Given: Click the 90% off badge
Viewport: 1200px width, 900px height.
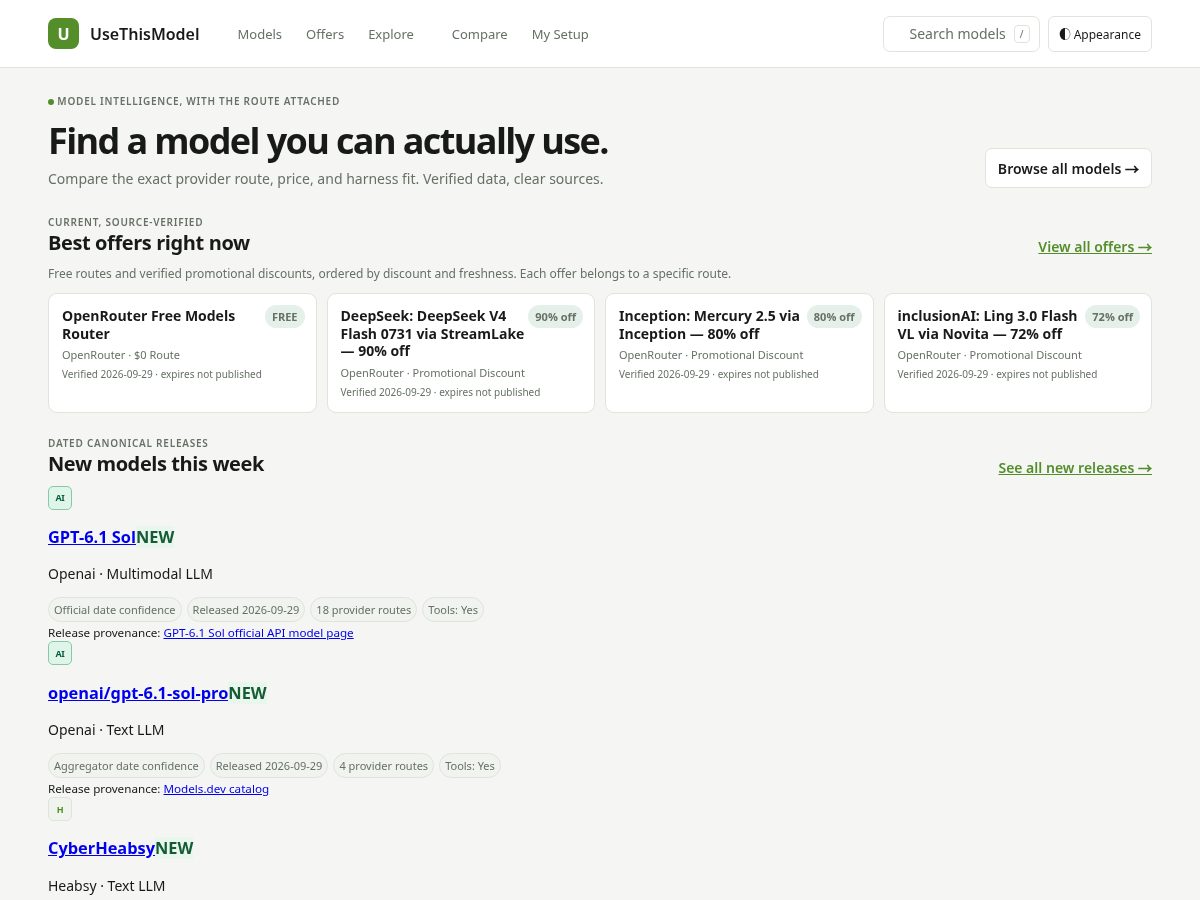Looking at the screenshot, I should pyautogui.click(x=555, y=317).
